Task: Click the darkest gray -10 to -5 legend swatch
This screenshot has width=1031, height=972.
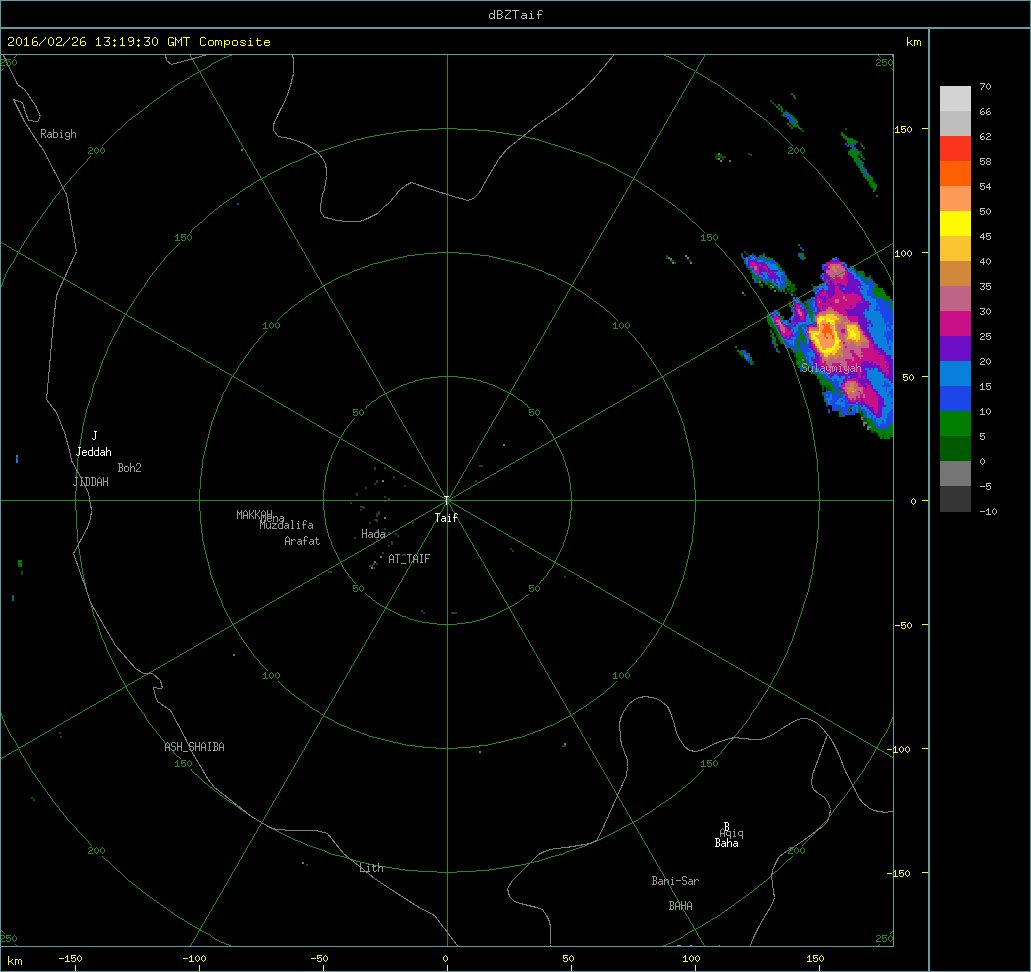Action: click(955, 498)
